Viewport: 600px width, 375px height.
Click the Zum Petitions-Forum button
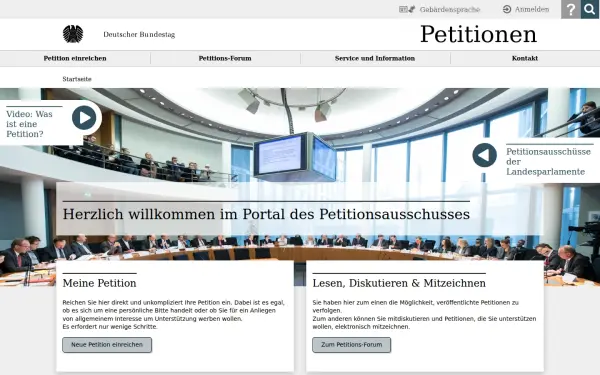coord(351,344)
